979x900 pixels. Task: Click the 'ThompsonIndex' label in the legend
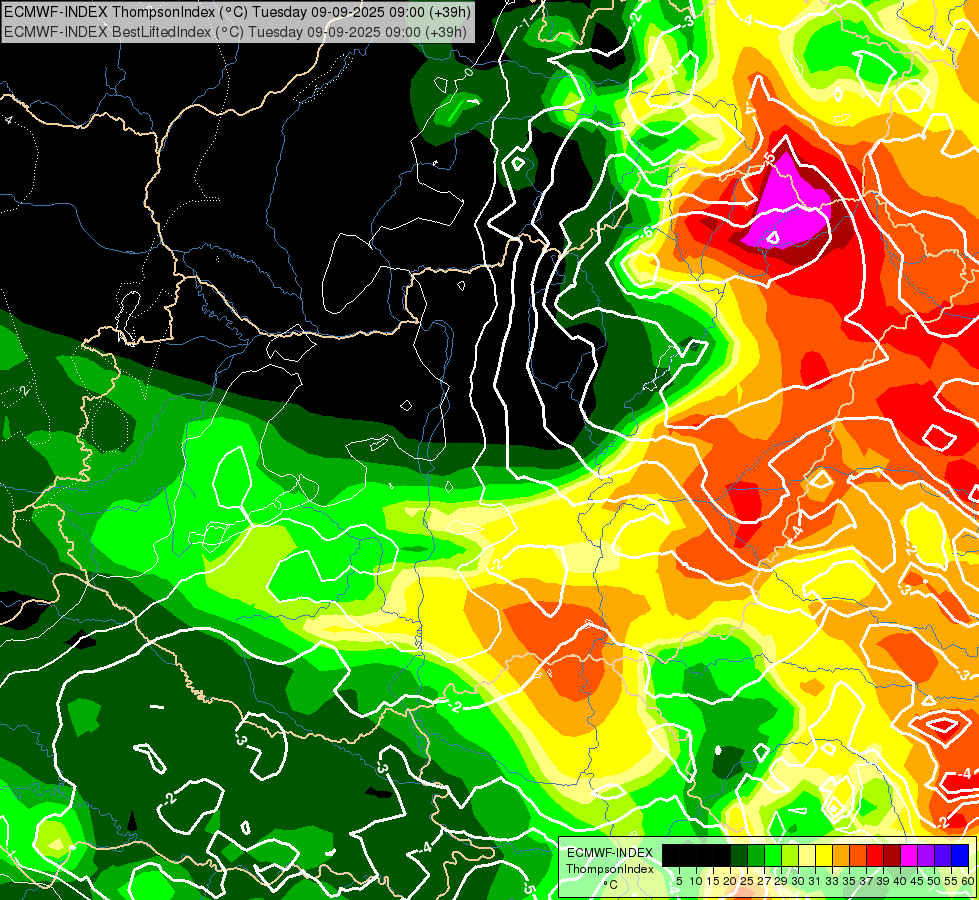pyautogui.click(x=610, y=869)
